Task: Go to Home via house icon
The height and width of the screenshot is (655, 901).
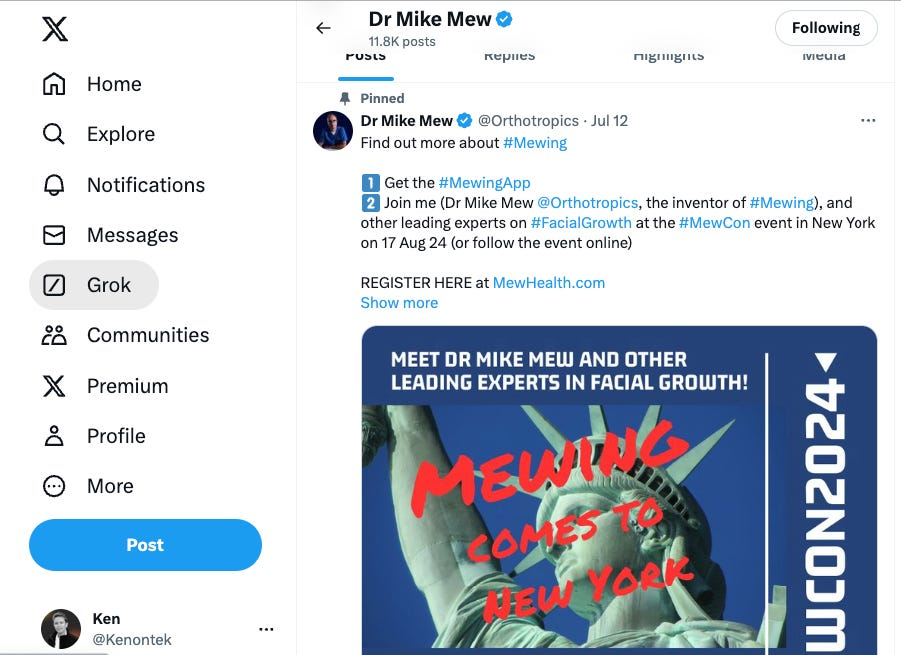Action: point(54,84)
